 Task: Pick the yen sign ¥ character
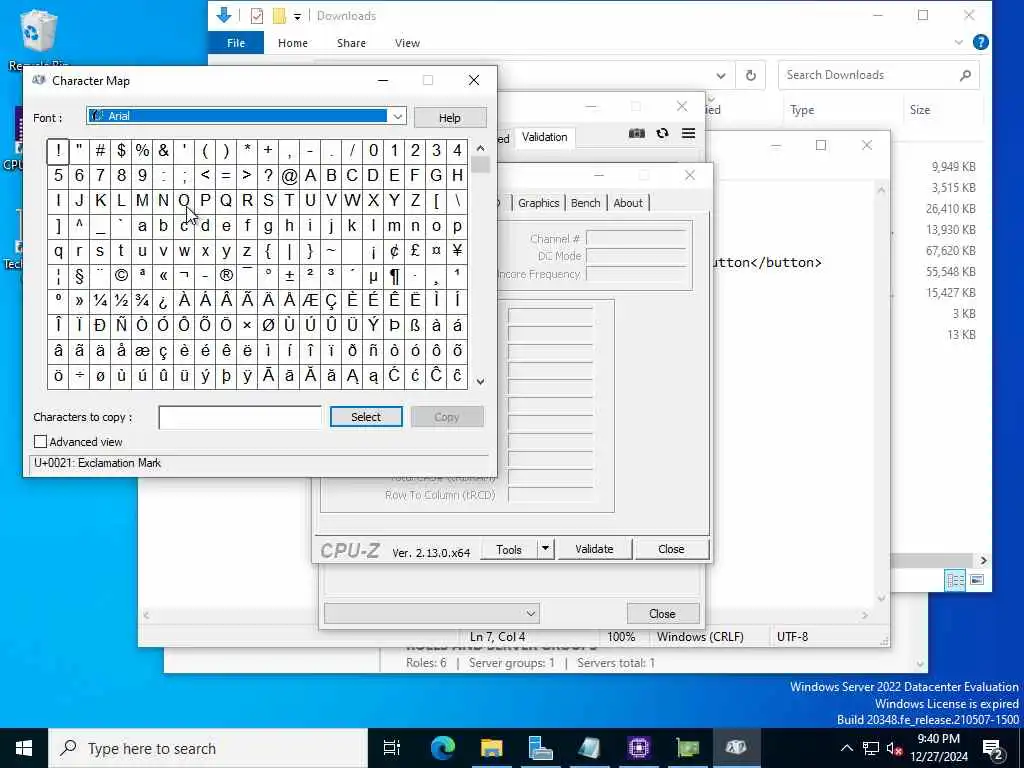457,251
